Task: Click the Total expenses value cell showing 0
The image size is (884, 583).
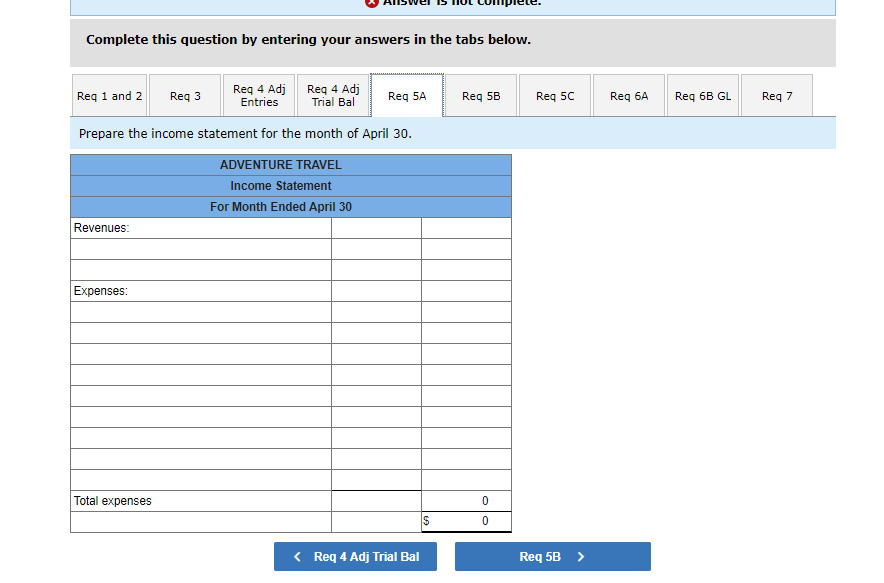Action: click(x=466, y=501)
